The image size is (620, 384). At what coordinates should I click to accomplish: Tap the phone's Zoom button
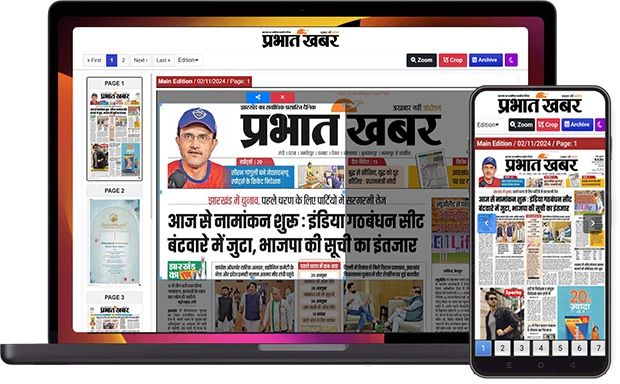coord(521,125)
